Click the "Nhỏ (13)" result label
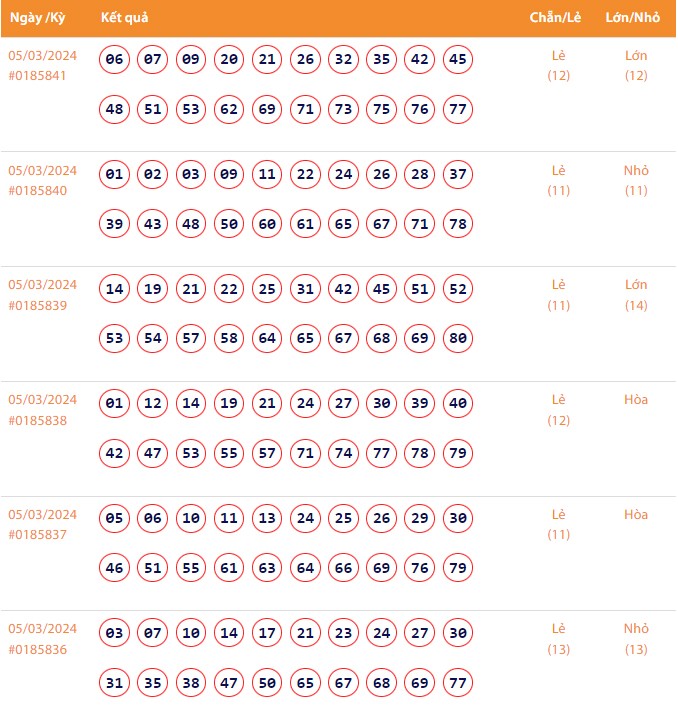This screenshot has height=717, width=678. coord(636,639)
